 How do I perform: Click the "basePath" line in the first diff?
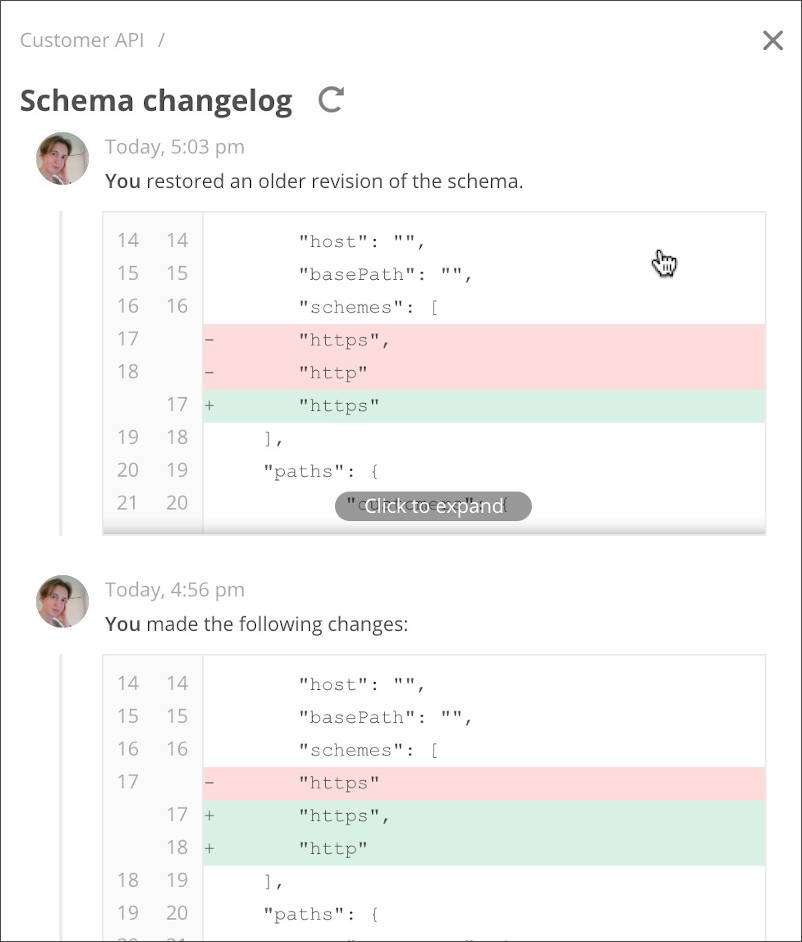tap(484, 275)
